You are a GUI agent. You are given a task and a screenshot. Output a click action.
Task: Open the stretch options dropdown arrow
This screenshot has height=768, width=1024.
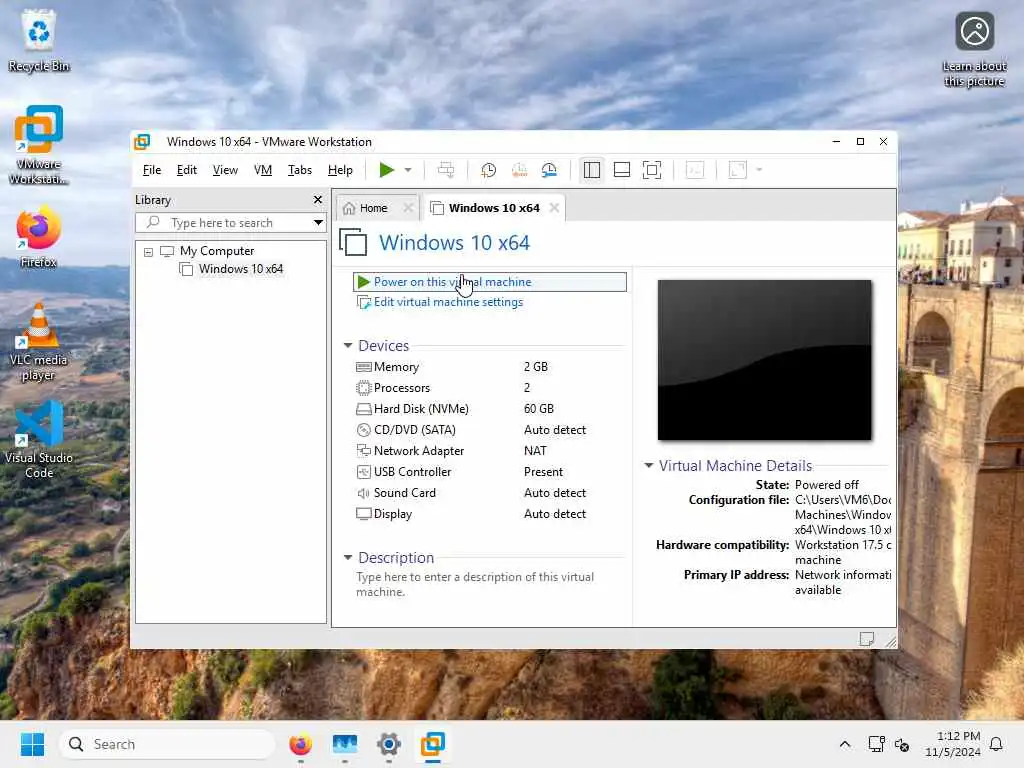[x=759, y=170]
